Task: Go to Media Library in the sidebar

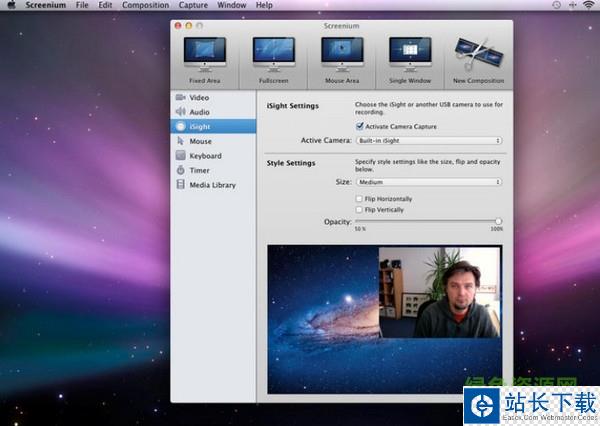Action: [x=212, y=185]
